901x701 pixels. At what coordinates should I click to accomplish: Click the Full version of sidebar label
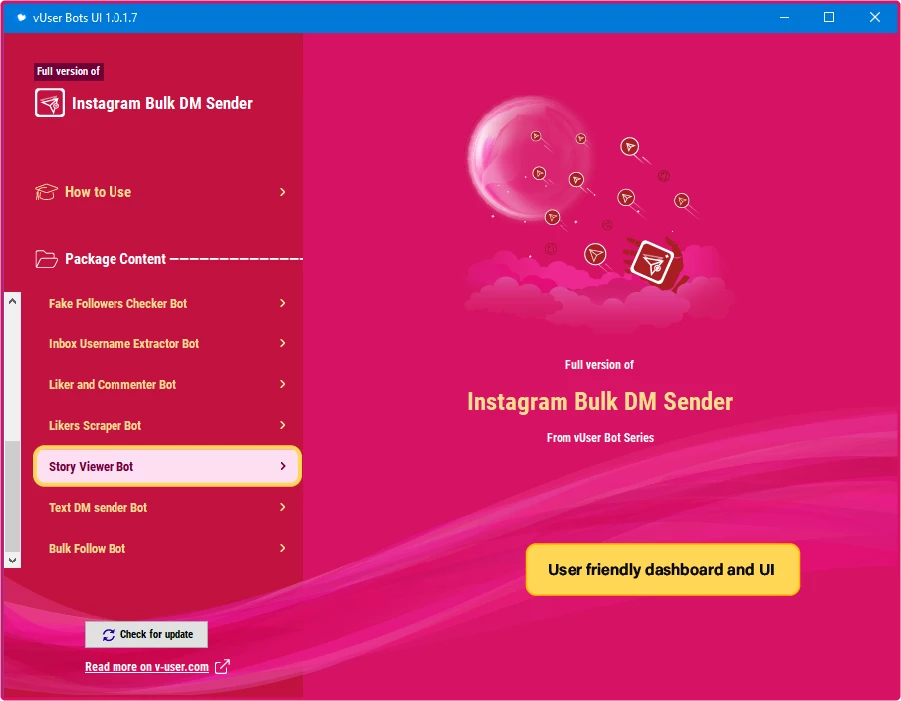(68, 71)
